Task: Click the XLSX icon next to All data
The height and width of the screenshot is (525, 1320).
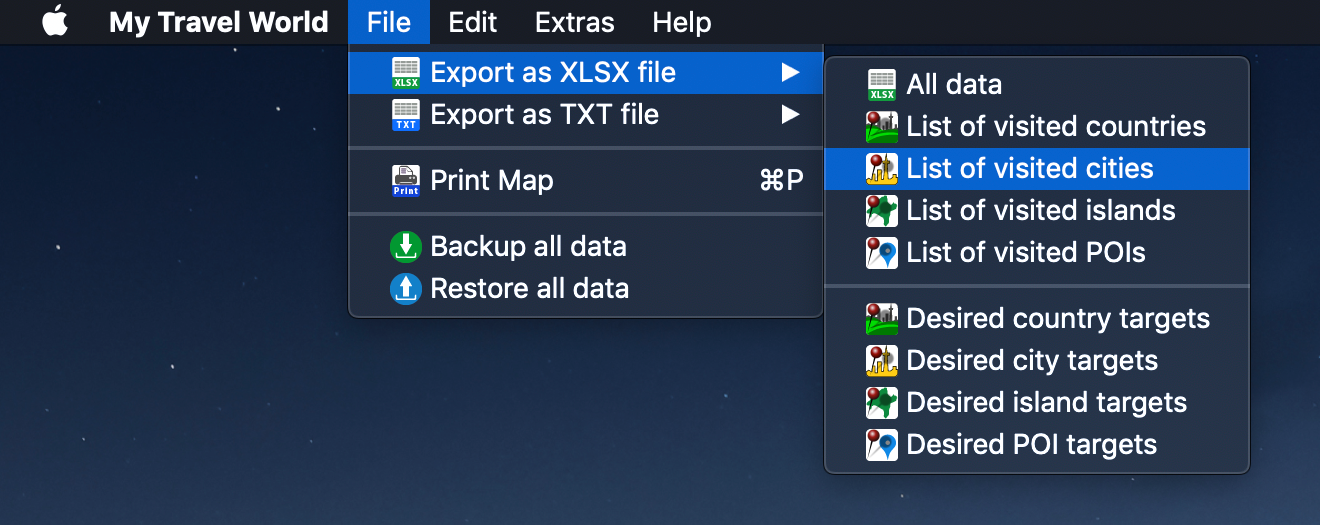Action: [882, 85]
